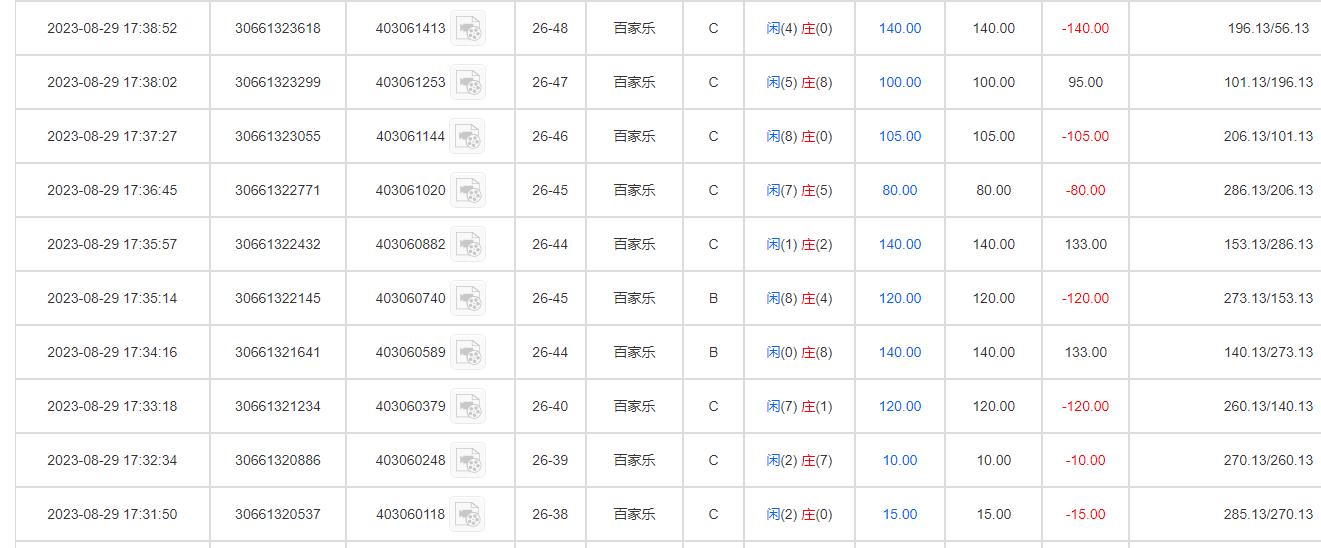Open video replay icon beside 403061020
This screenshot has height=548, width=1321.
point(467,191)
